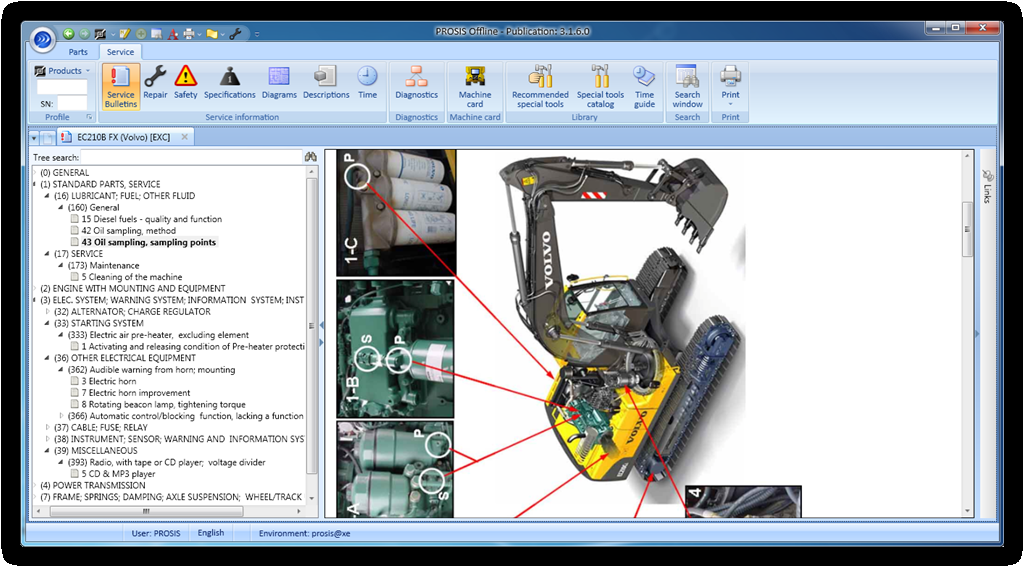Collapse (16) LUBRICANT; FUEL; OTHER FLUID node
Screen dimensions: 1024x567
(48, 196)
